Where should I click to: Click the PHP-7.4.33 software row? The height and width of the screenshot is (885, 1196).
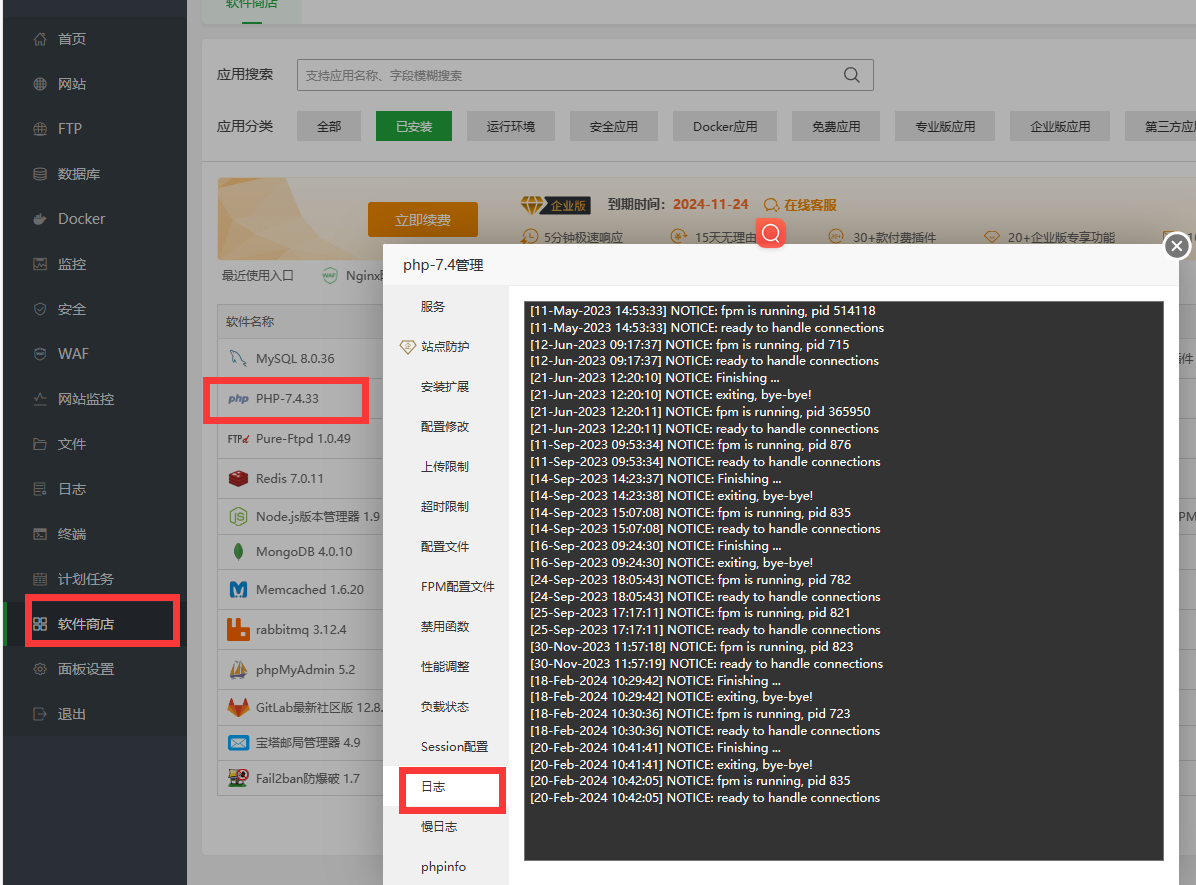300,399
